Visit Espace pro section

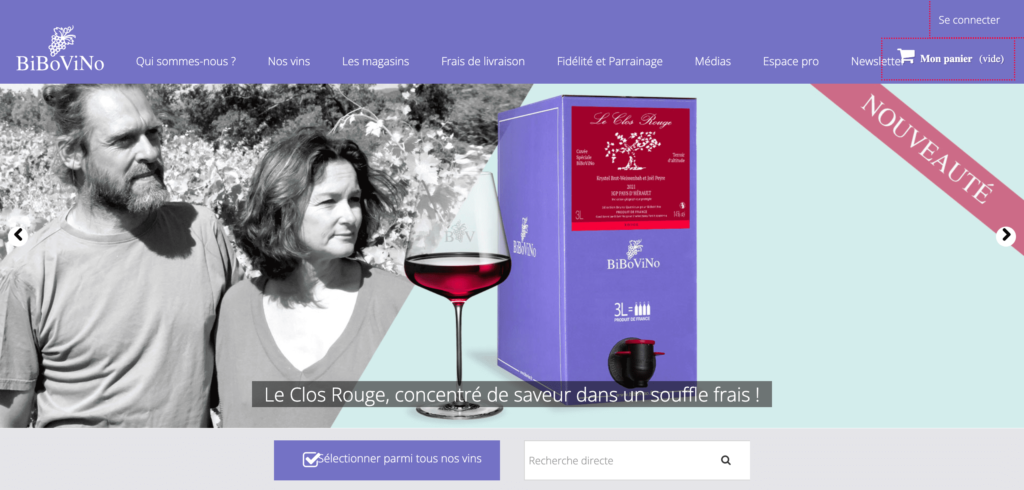pyautogui.click(x=791, y=61)
